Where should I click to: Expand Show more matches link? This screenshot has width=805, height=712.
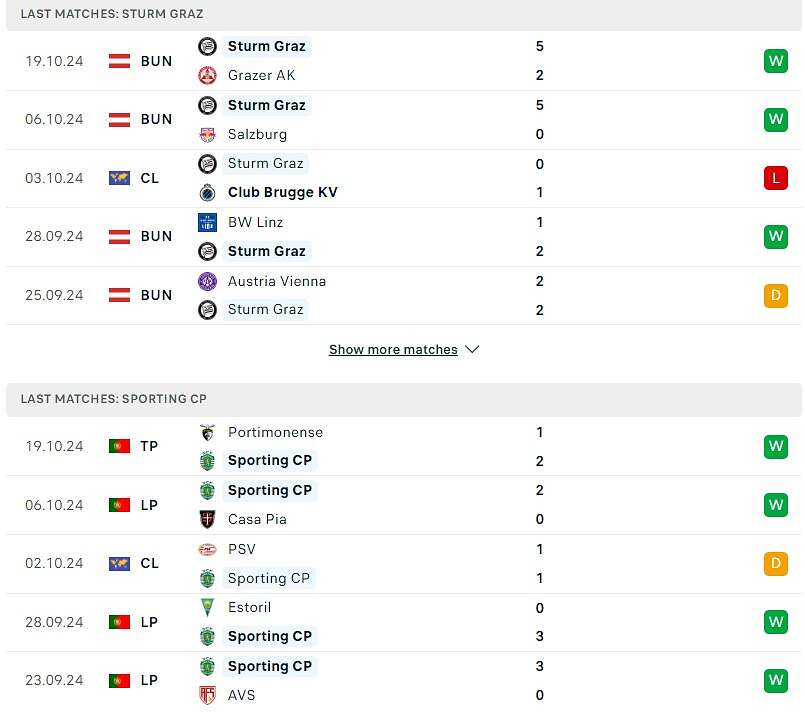tap(393, 350)
